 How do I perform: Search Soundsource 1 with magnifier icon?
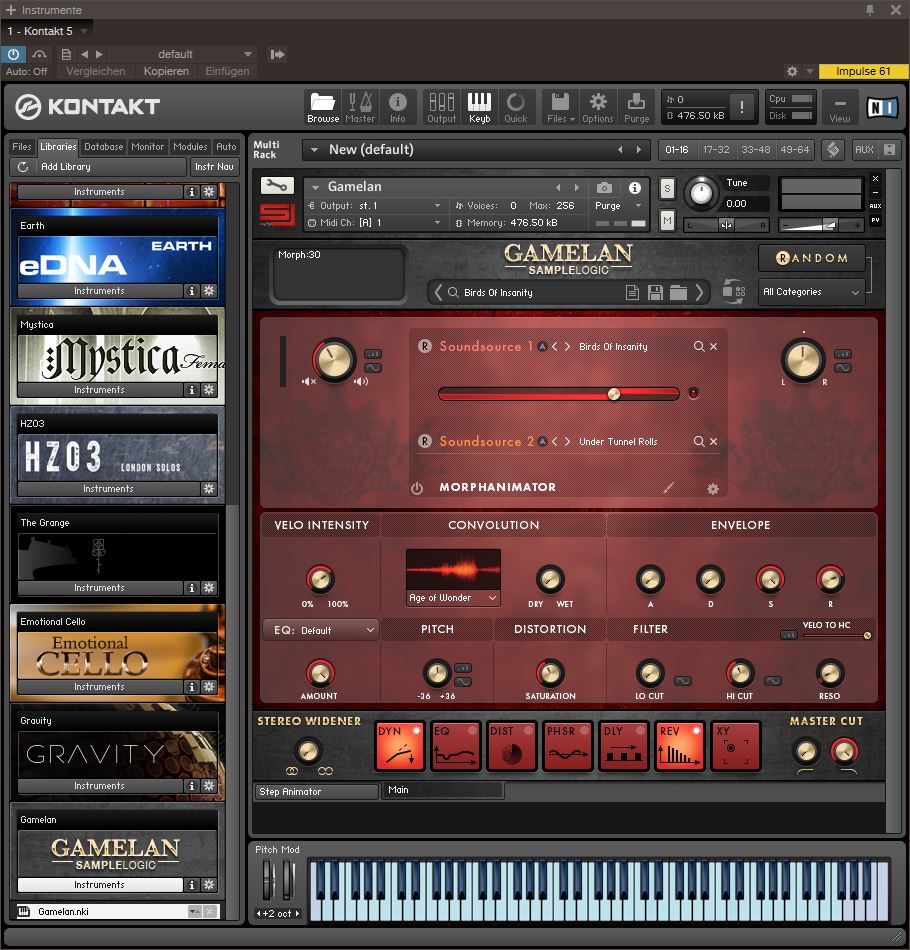699,347
